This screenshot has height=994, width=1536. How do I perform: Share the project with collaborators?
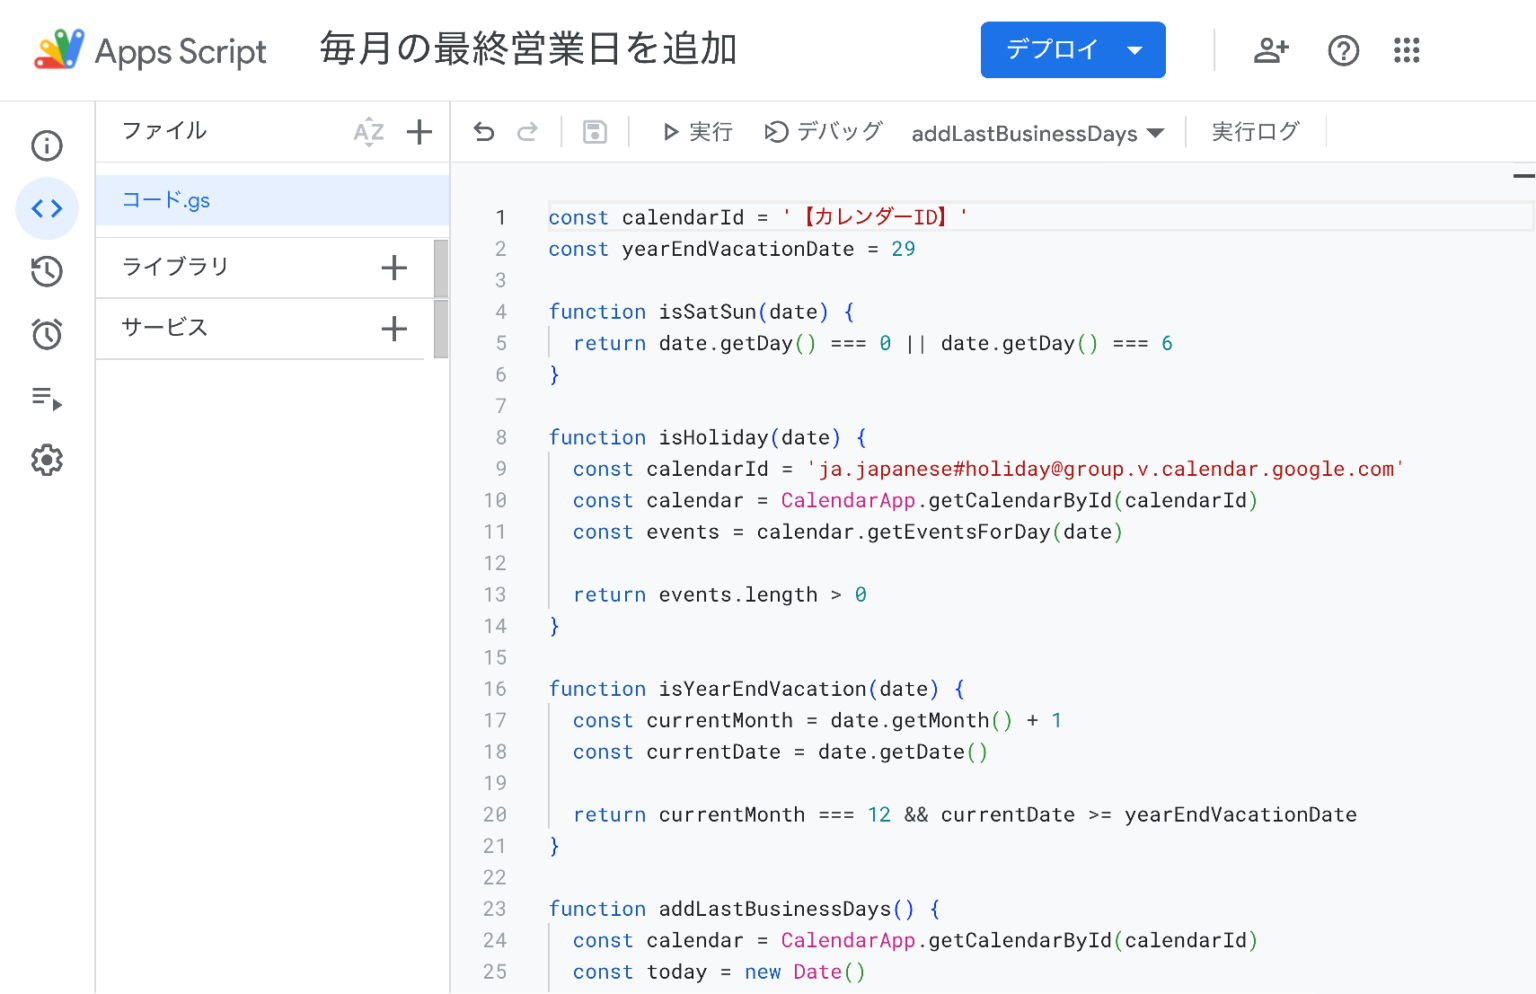[1270, 50]
